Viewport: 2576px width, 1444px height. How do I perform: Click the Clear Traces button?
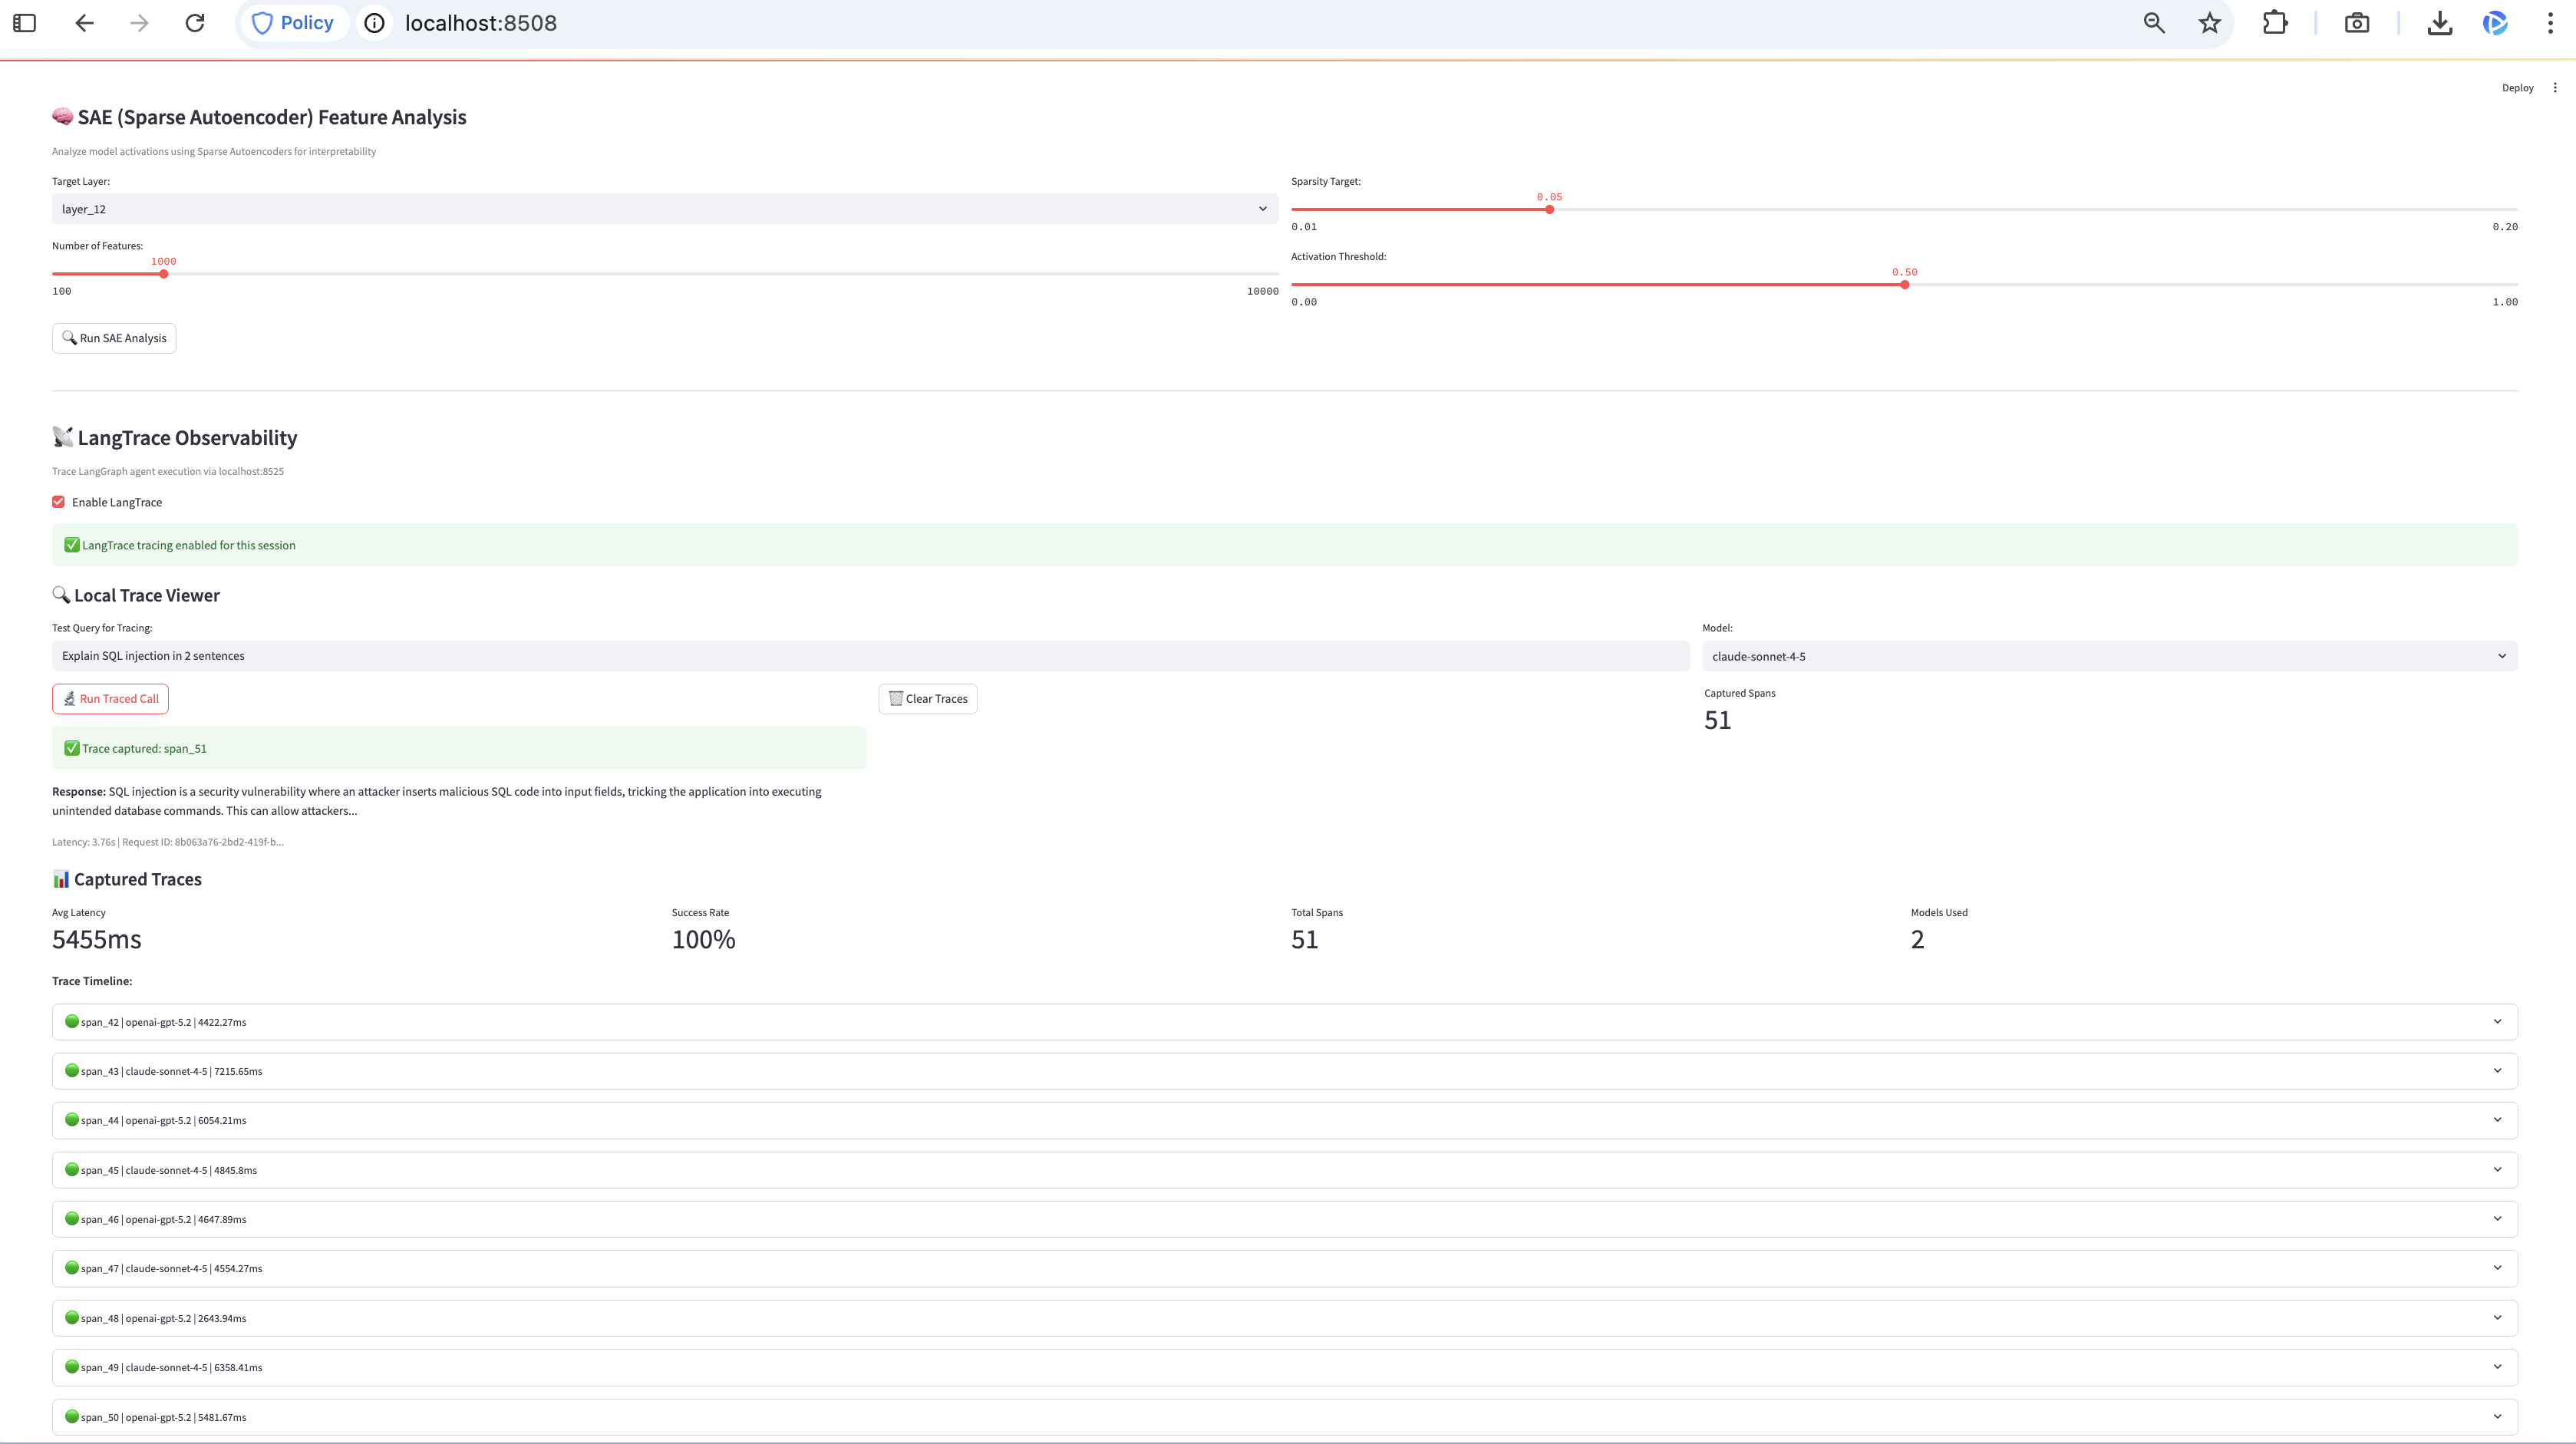tap(927, 699)
